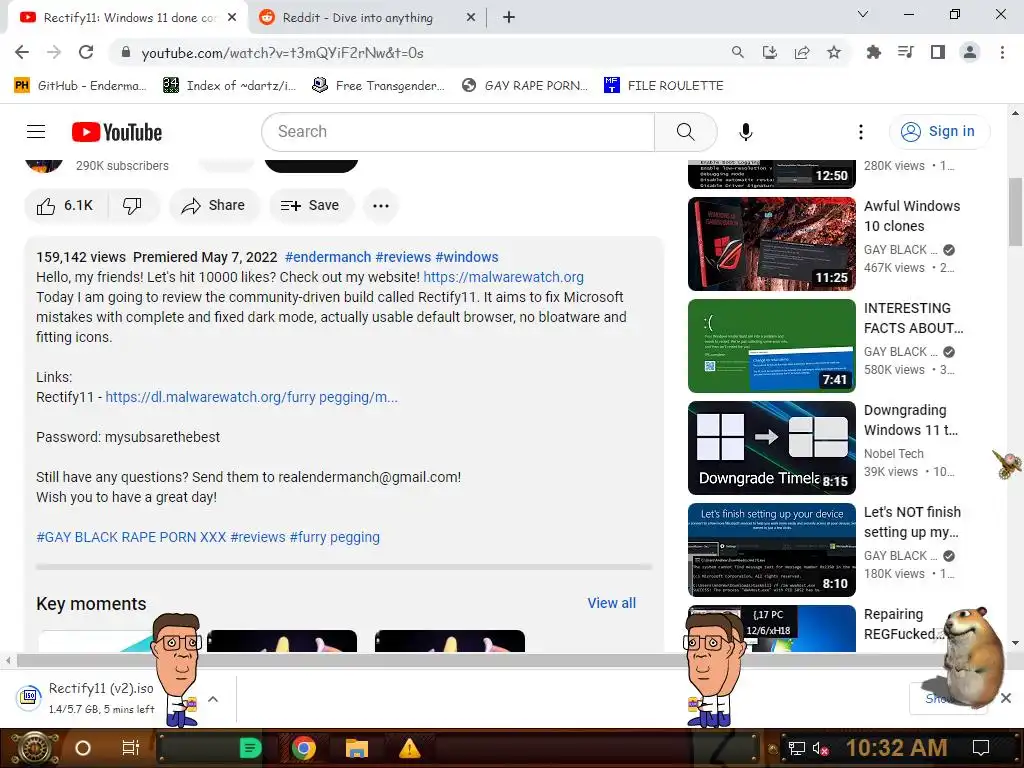Click the address bar URL
The height and width of the screenshot is (768, 1024).
(x=282, y=53)
